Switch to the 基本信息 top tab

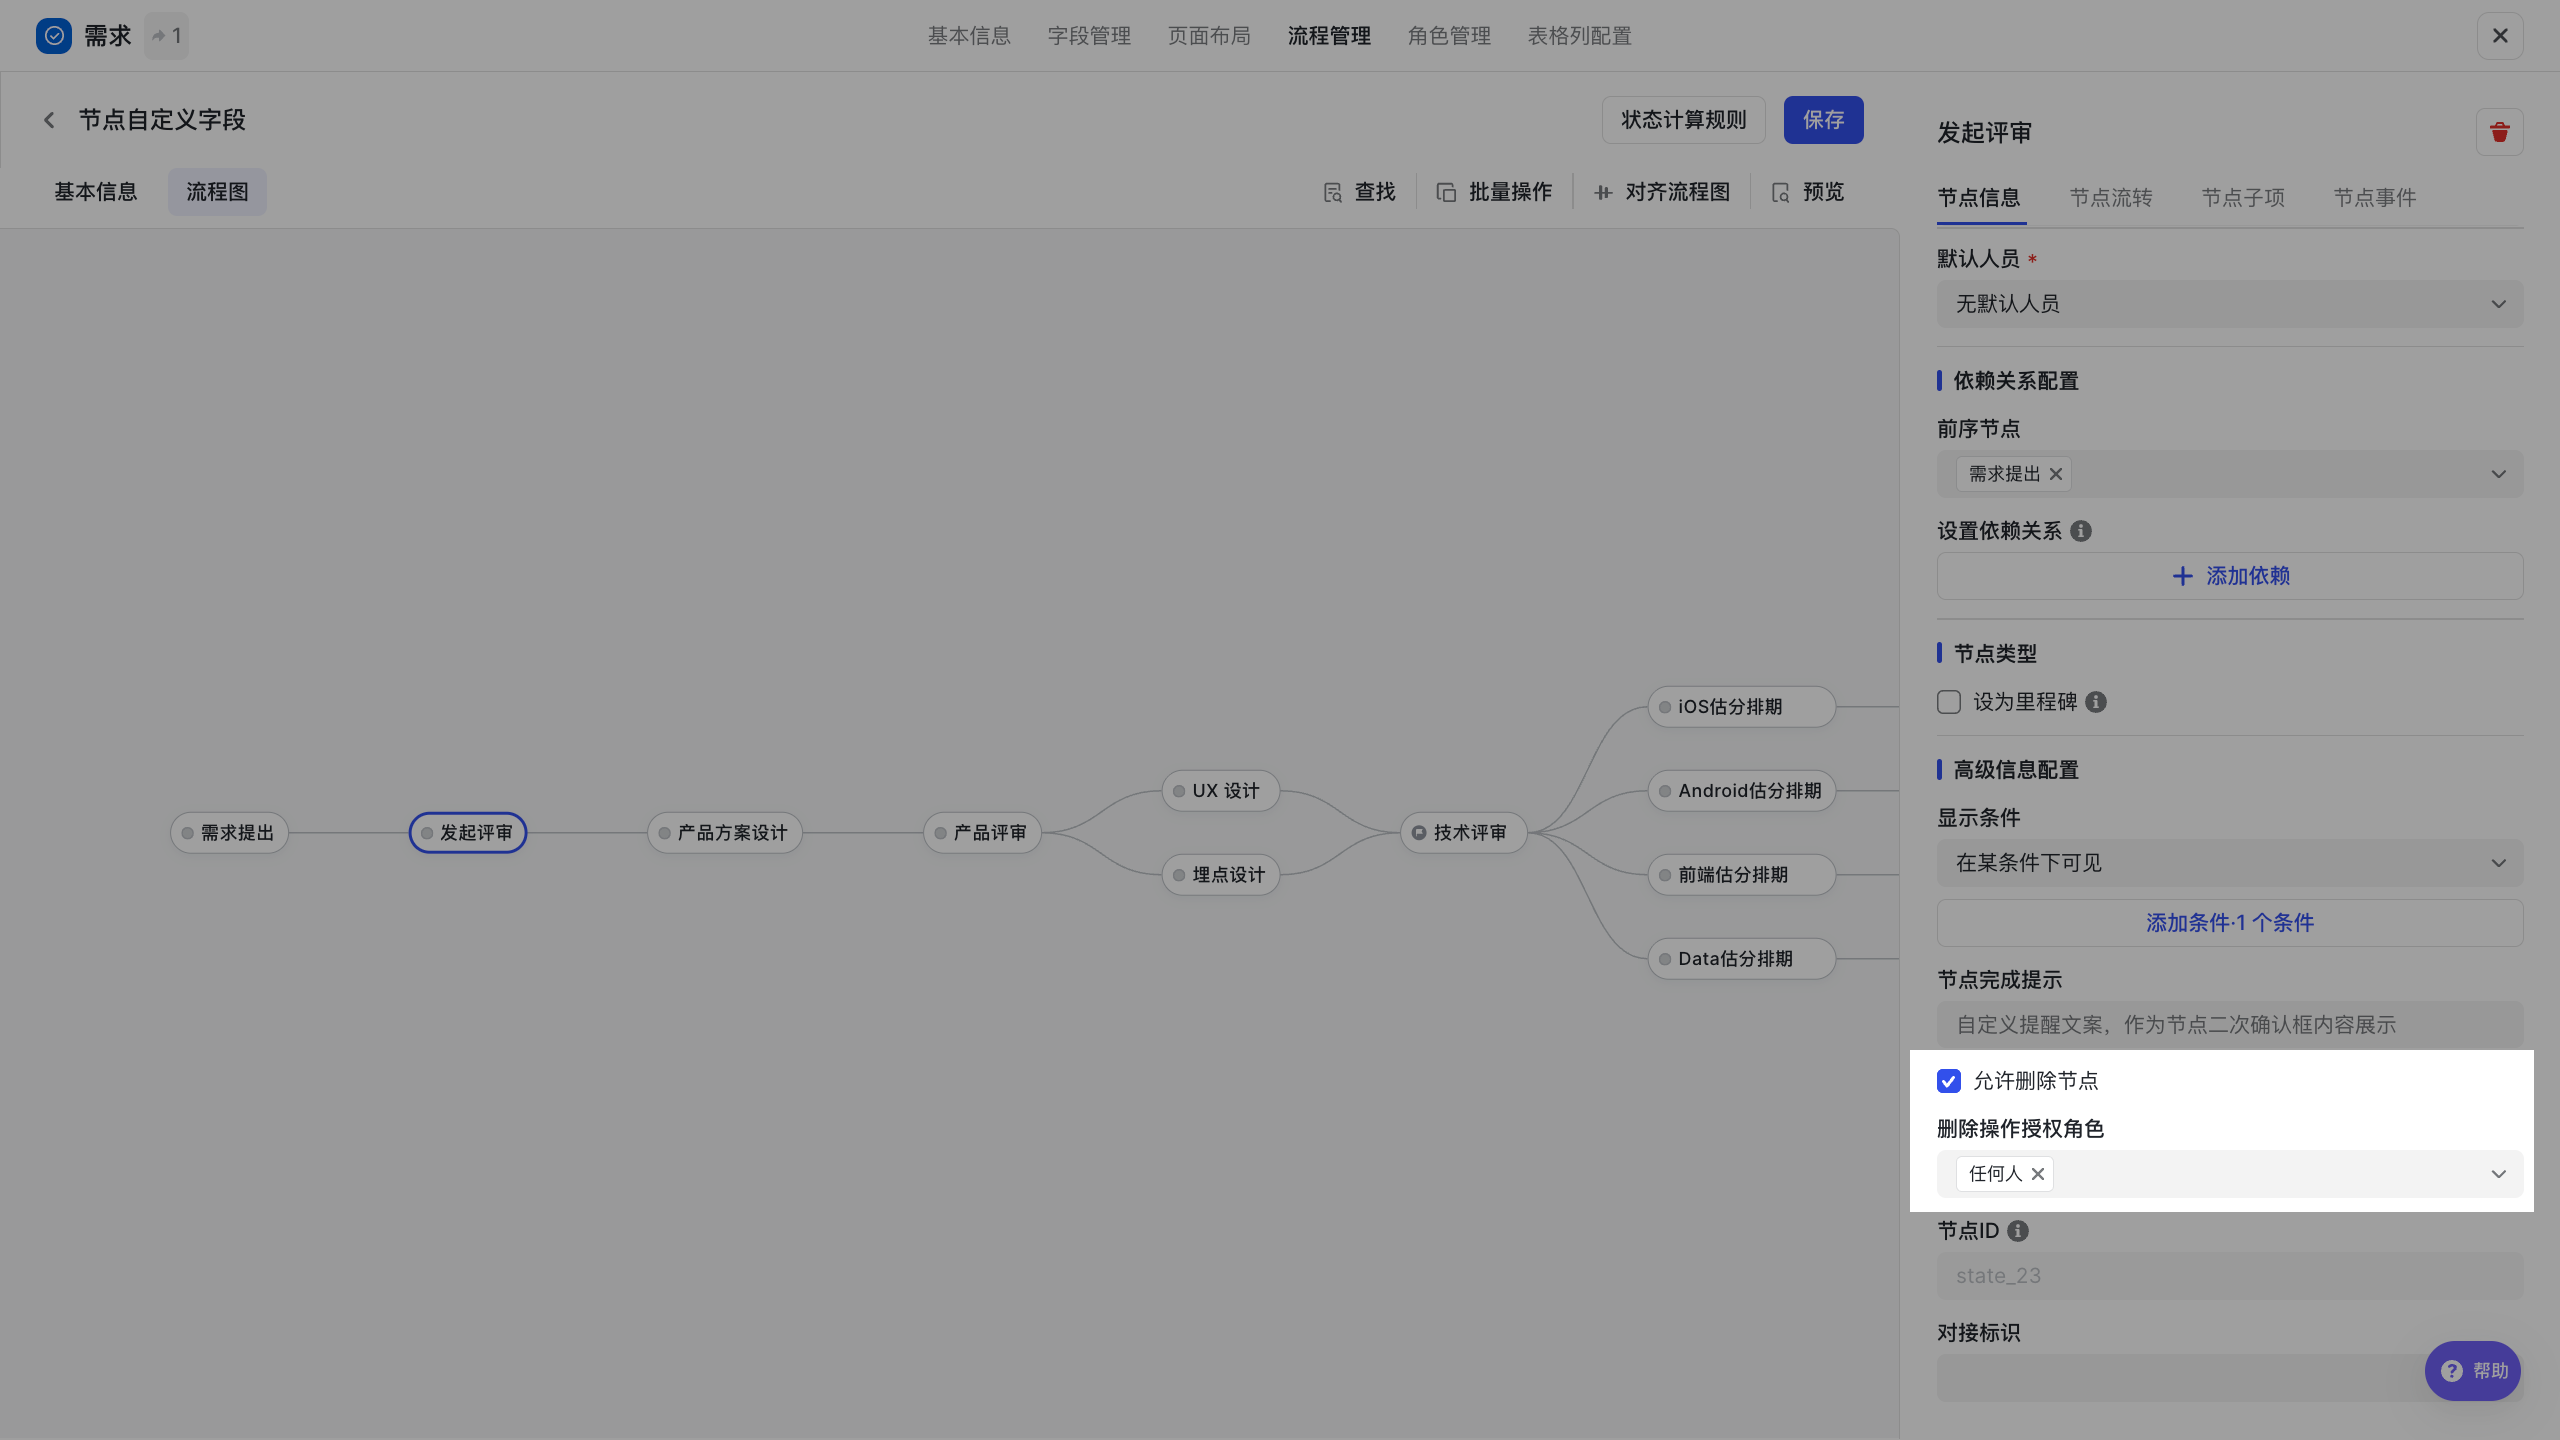[969, 36]
